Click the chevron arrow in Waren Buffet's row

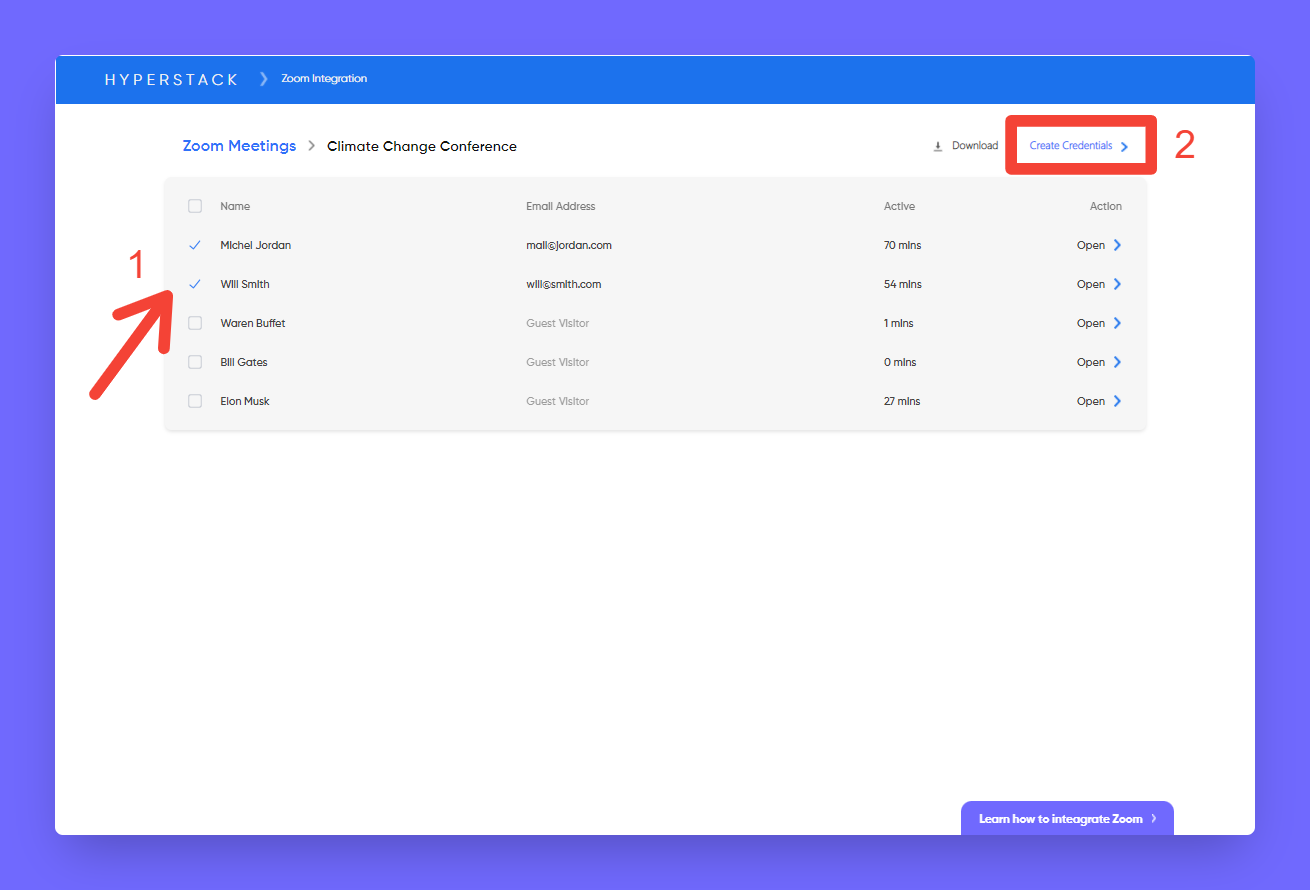[x=1117, y=323]
